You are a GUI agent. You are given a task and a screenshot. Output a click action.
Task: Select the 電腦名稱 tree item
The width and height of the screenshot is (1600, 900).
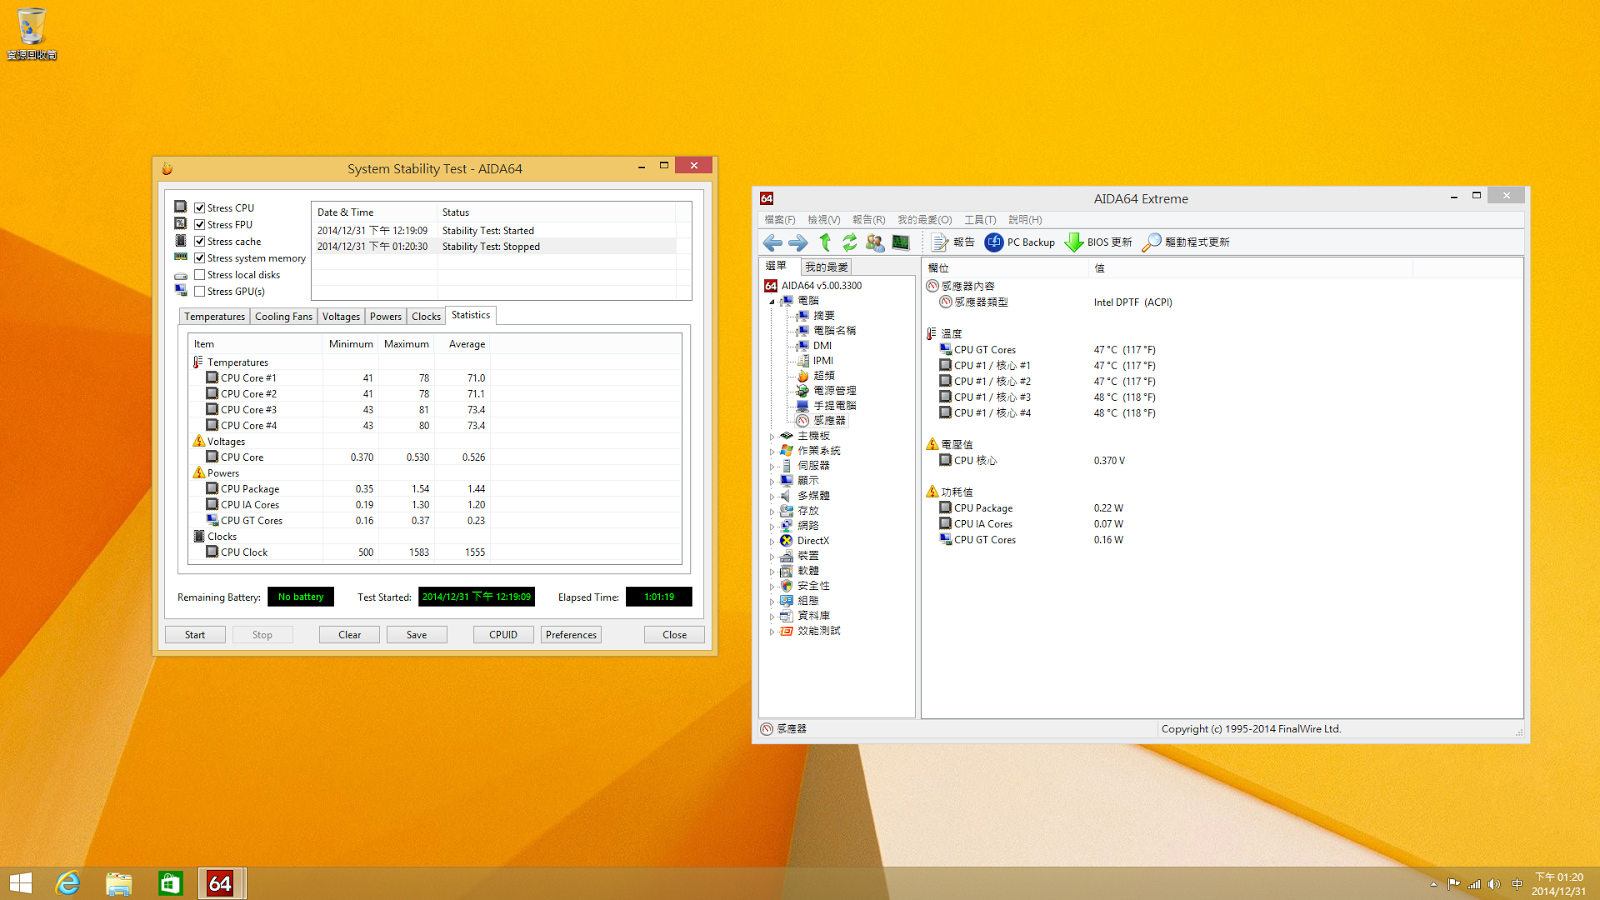(x=834, y=331)
